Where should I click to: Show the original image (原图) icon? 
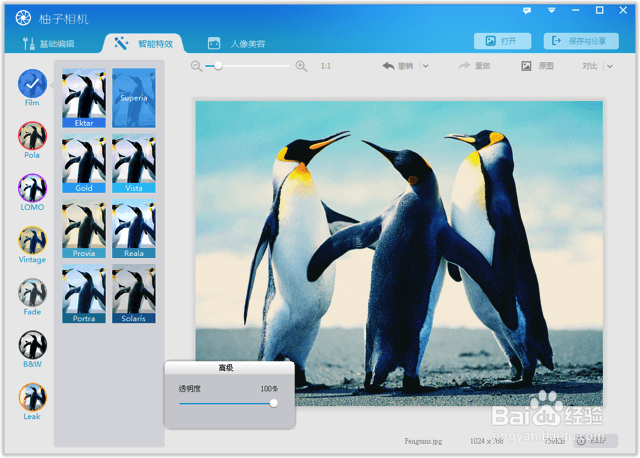[x=526, y=66]
